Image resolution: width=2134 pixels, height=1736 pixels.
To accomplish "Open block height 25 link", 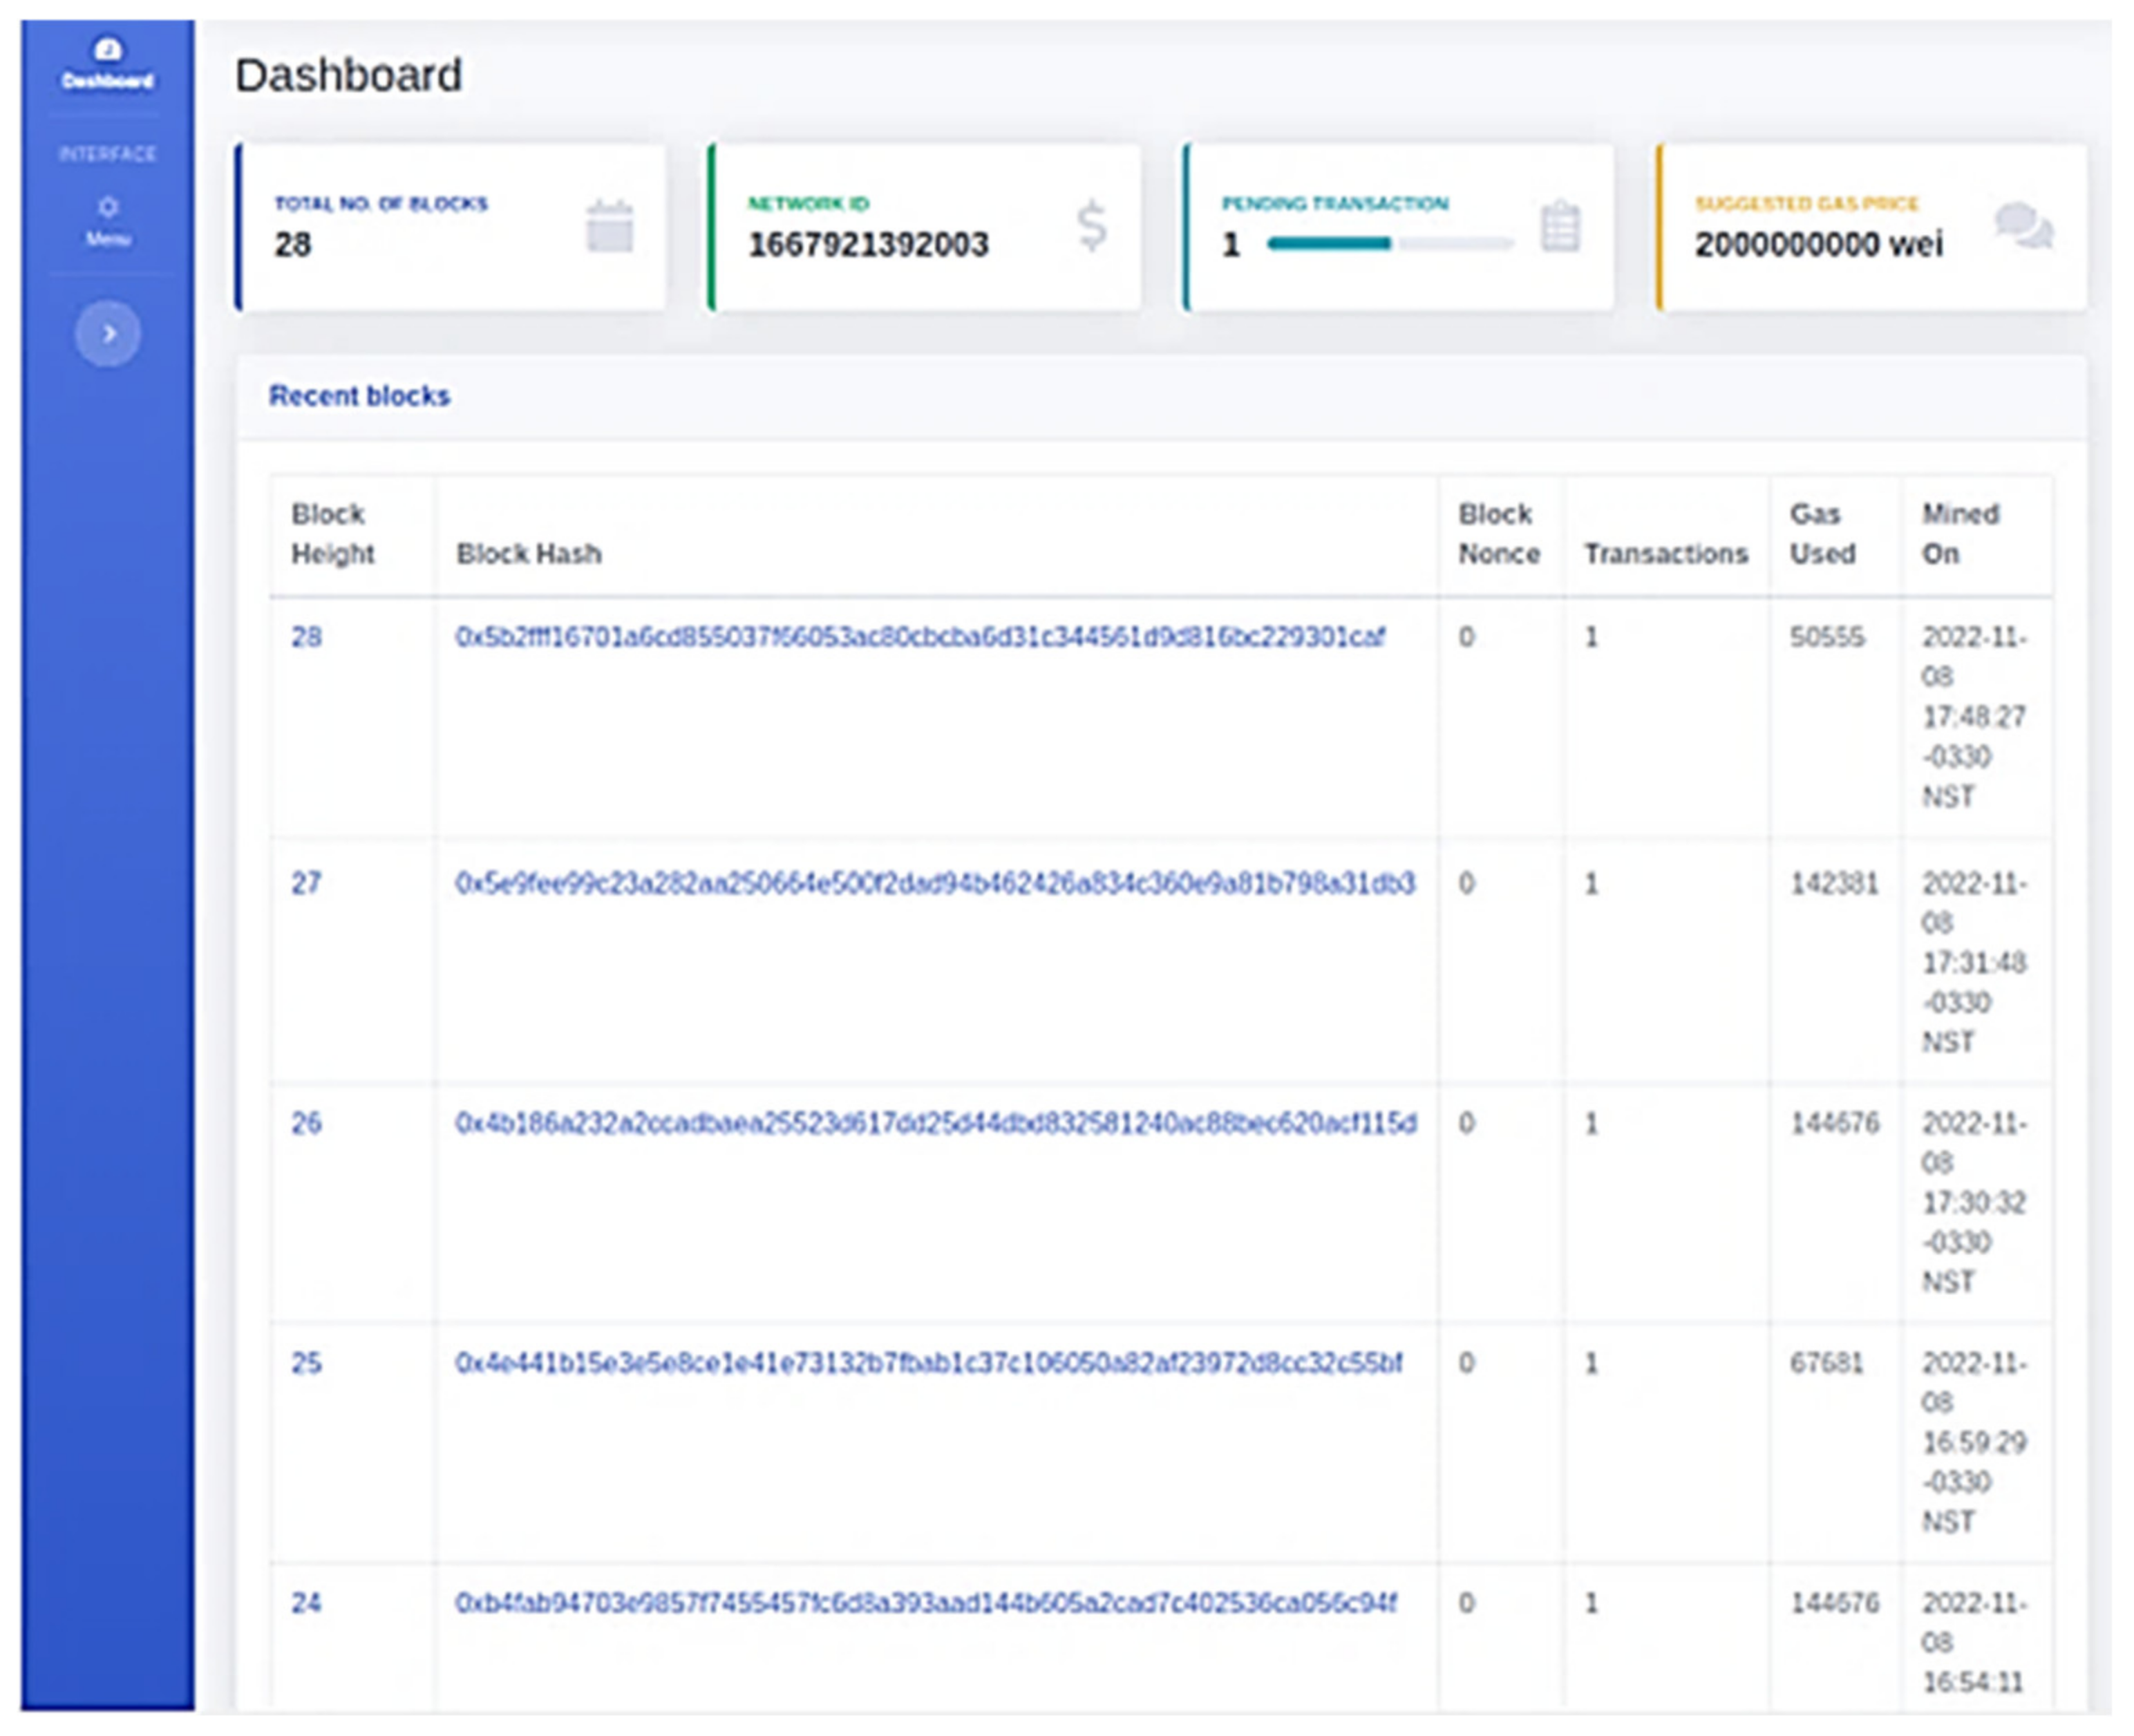I will coord(306,1363).
